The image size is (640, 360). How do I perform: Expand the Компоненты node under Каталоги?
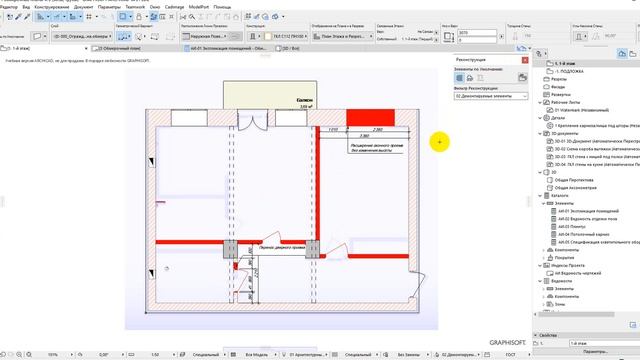click(x=544, y=250)
